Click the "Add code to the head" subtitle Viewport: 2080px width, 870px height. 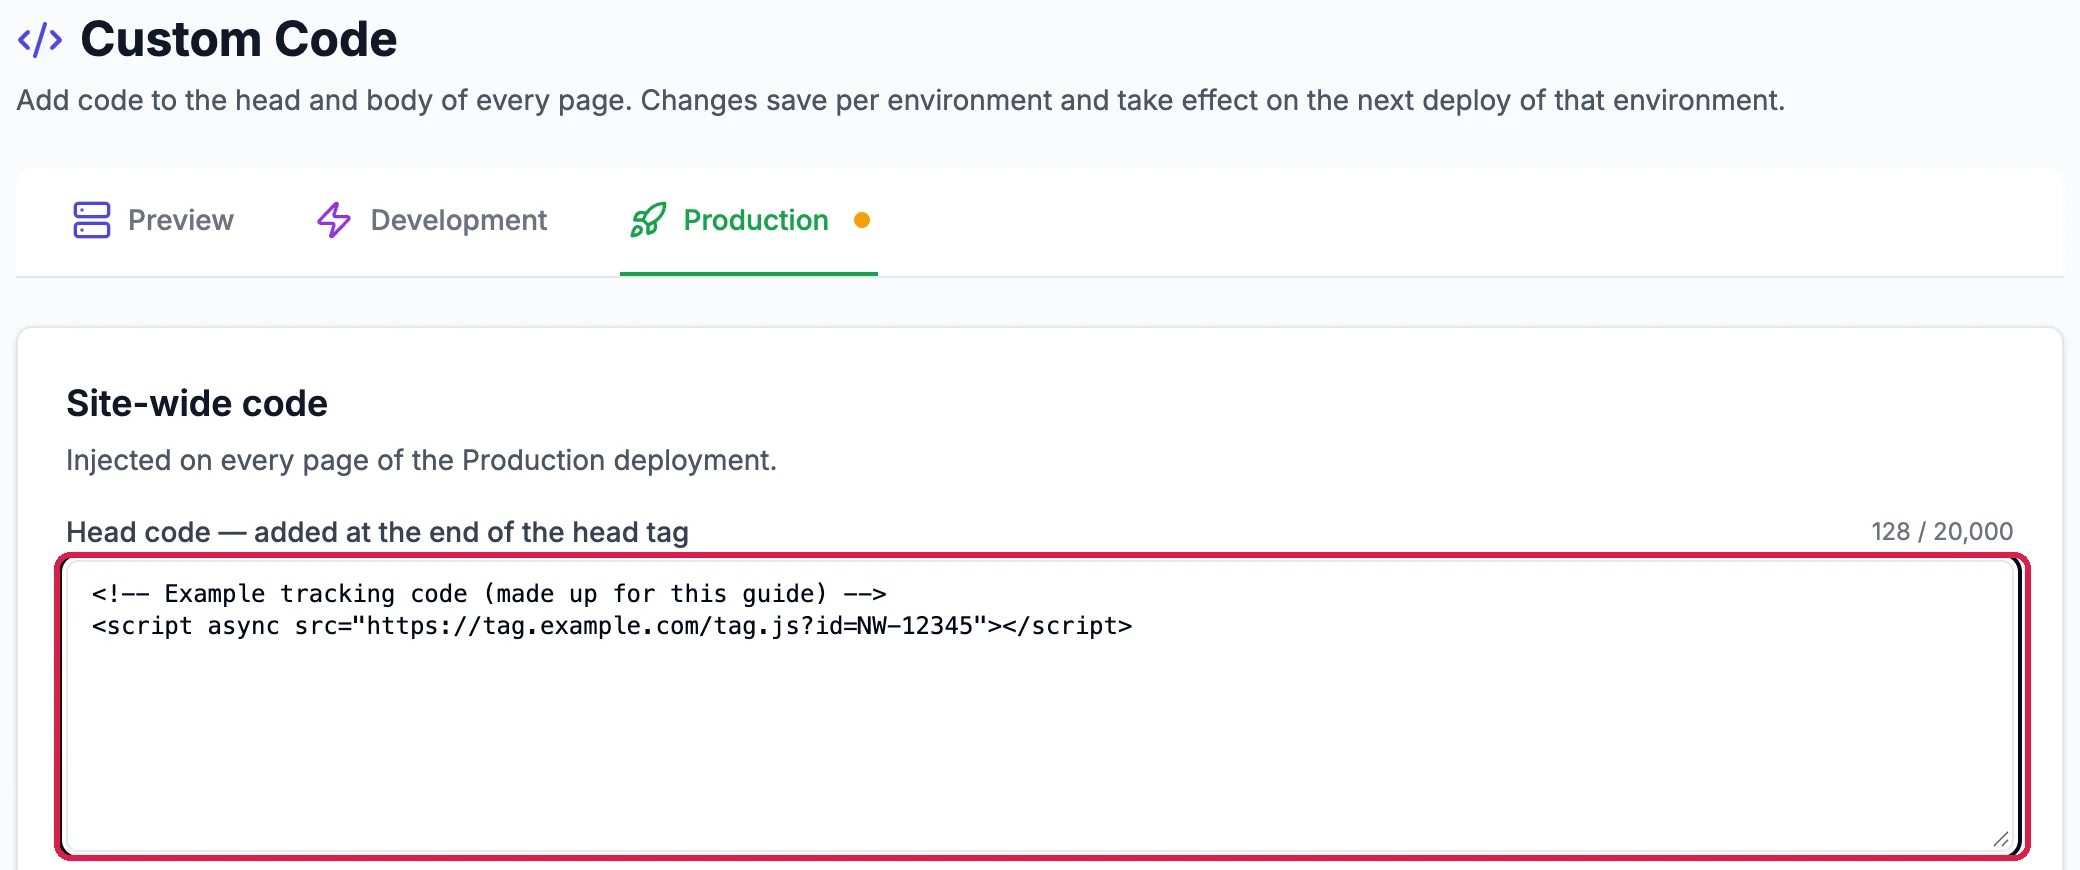(x=900, y=100)
